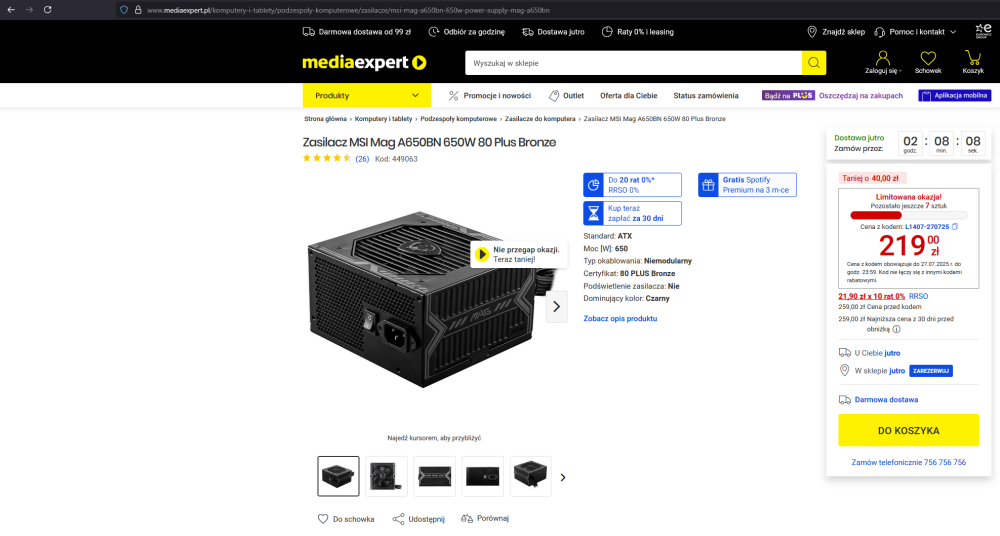Open Promocje i nowości menu item
1000x536 pixels.
pos(490,96)
